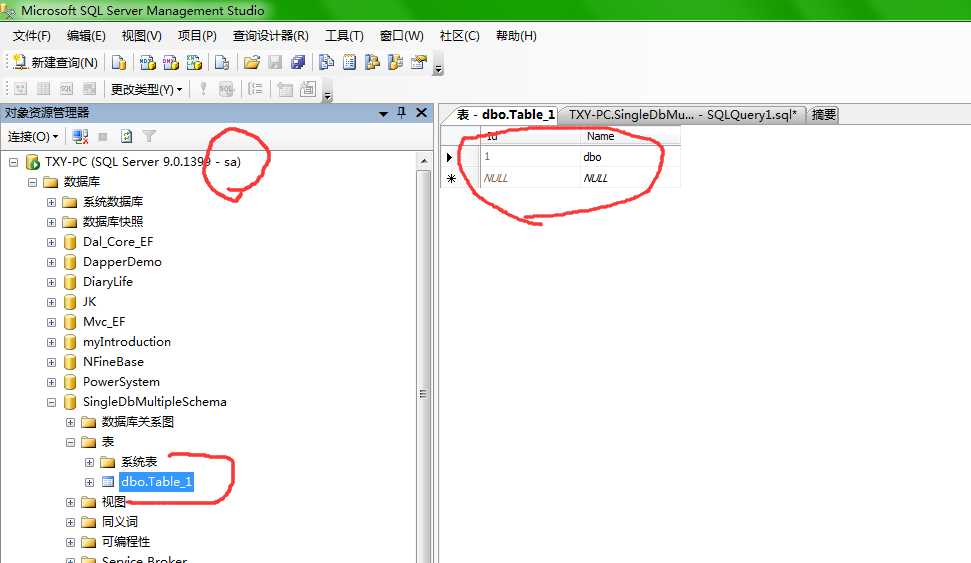Click the Add Table icon

[284, 89]
